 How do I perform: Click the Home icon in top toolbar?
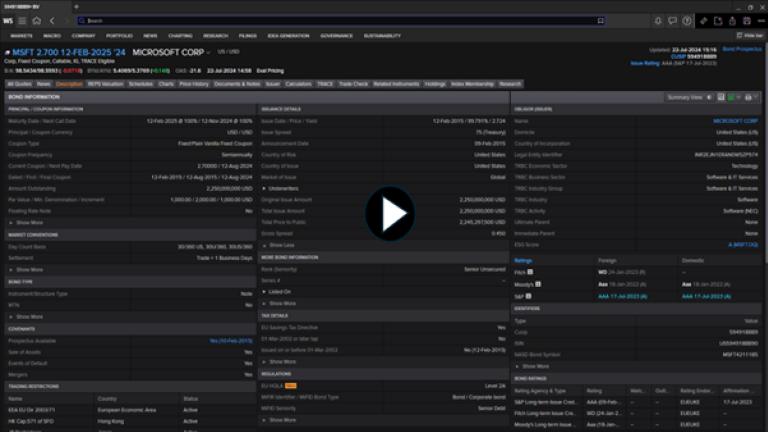pyautogui.click(x=36, y=20)
